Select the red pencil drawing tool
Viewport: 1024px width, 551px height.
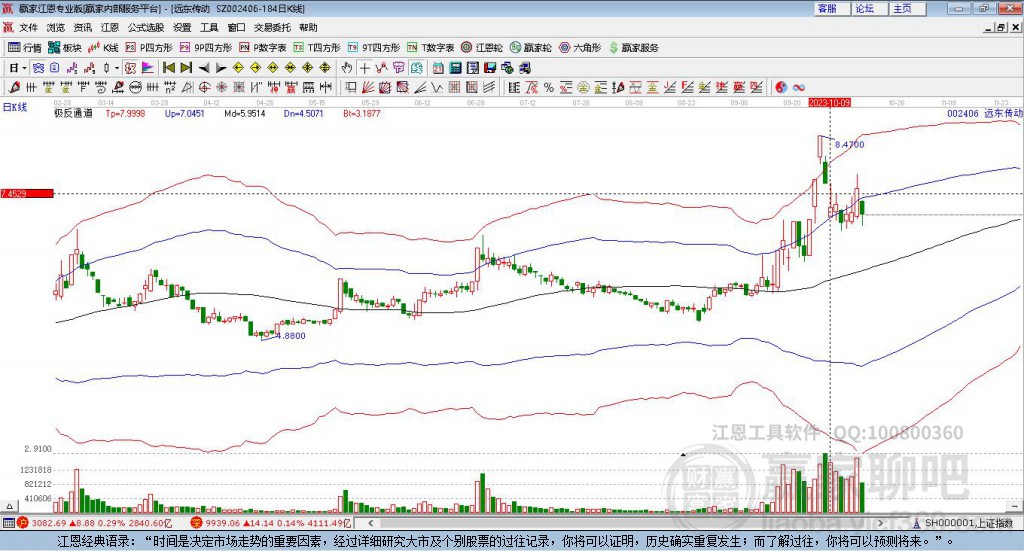[14, 87]
